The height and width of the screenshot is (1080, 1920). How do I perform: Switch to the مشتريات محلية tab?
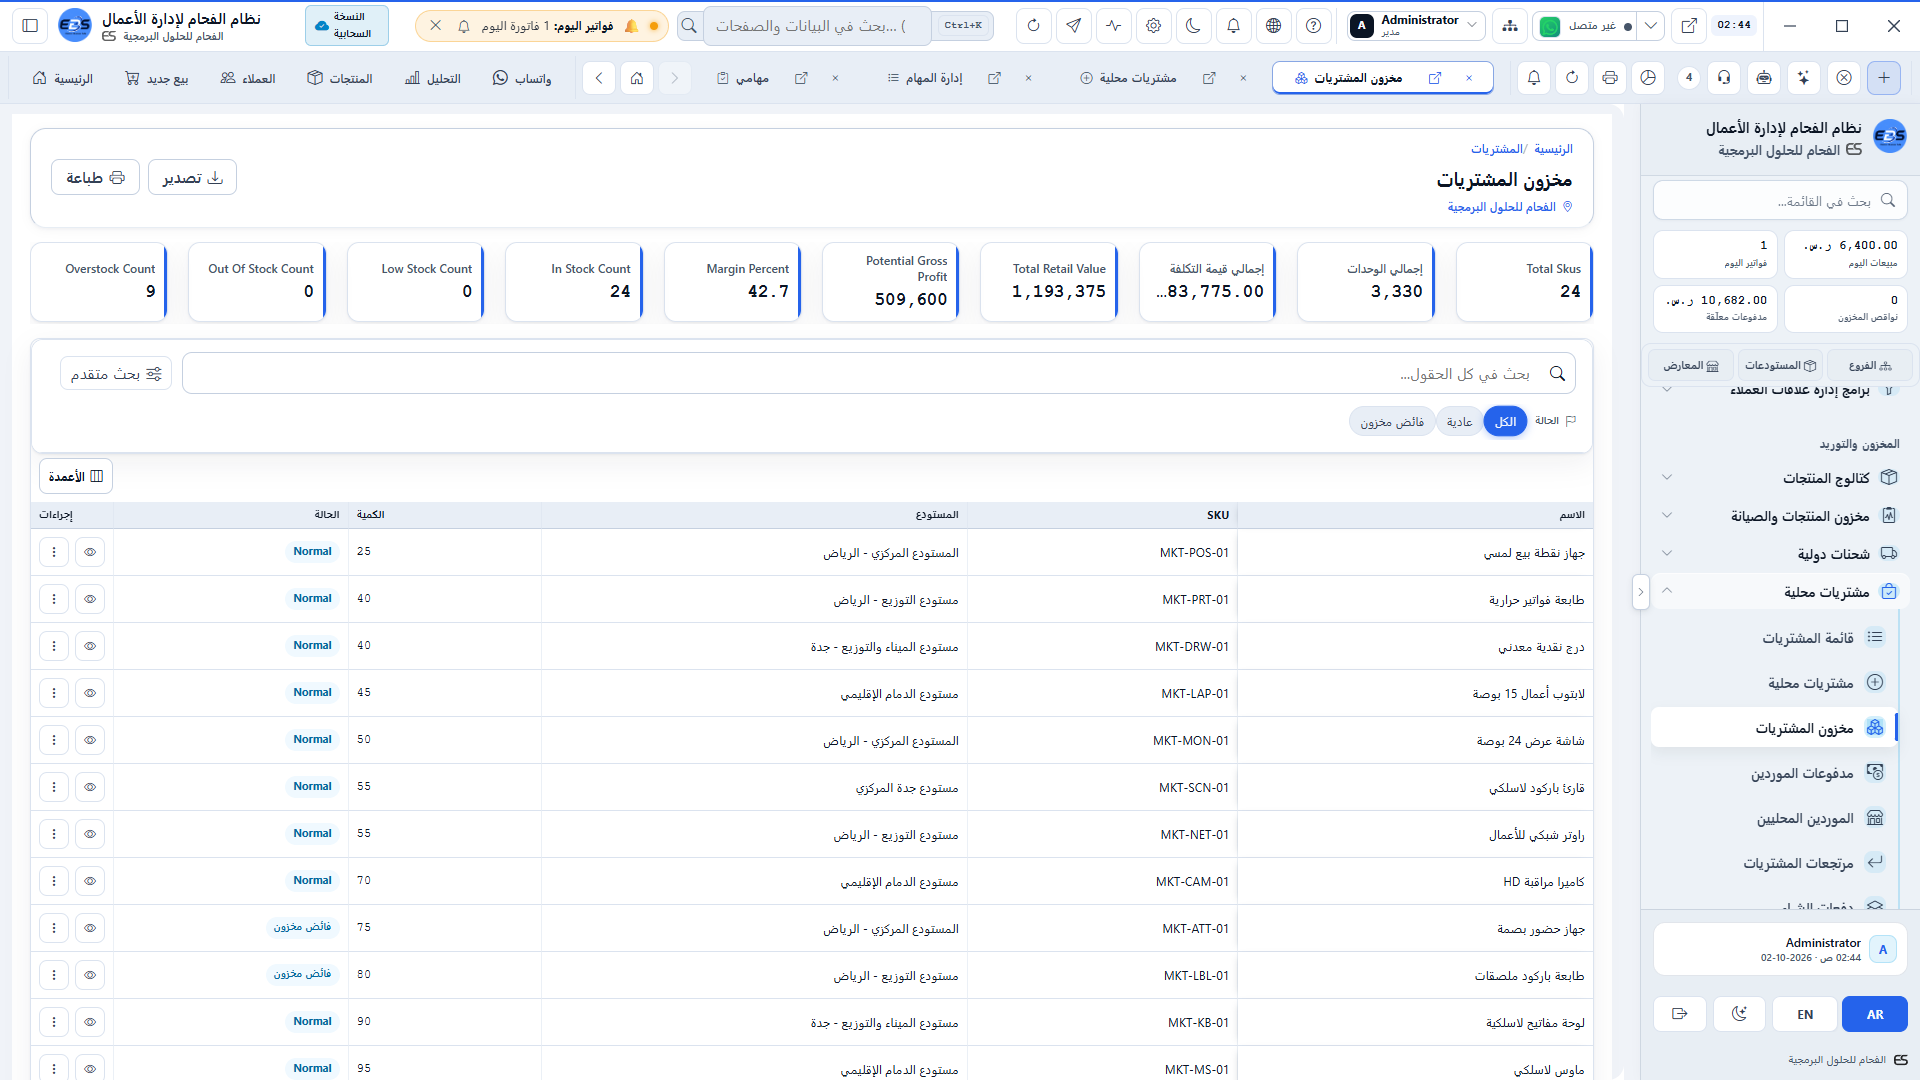[x=1128, y=78]
